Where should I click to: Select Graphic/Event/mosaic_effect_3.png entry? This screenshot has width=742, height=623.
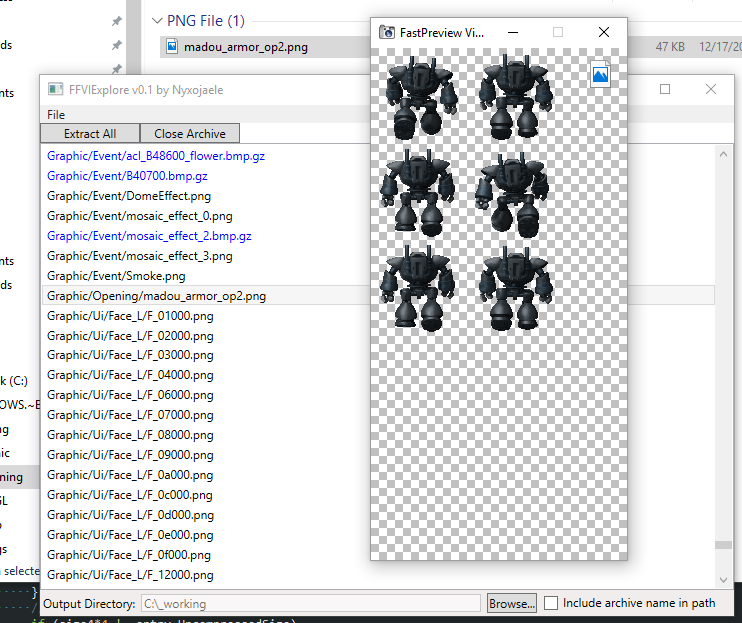(140, 256)
